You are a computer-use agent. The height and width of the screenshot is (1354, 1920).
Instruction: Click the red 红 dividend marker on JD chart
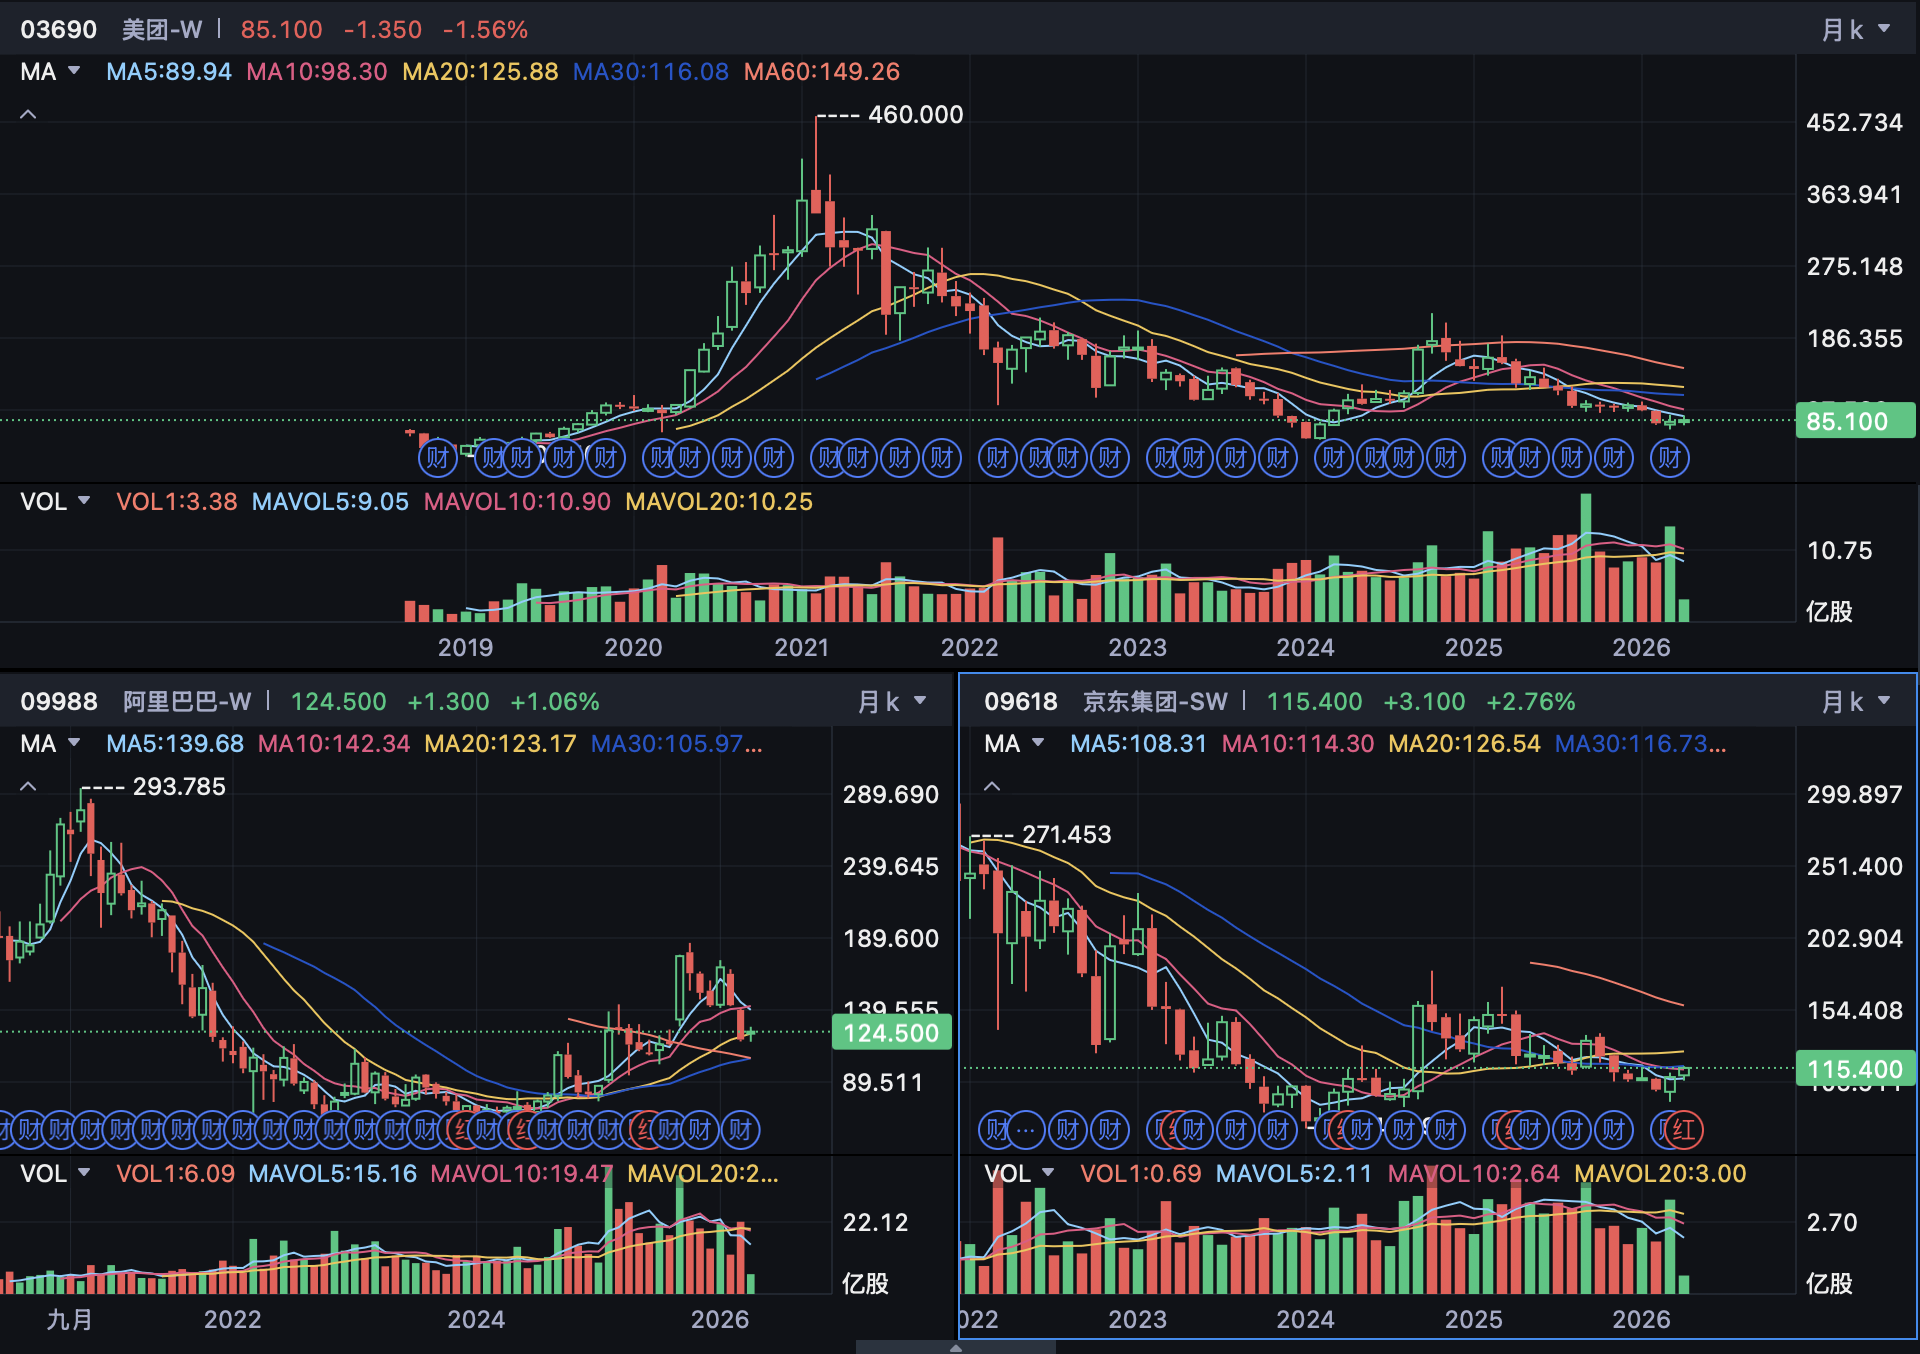point(1685,1130)
